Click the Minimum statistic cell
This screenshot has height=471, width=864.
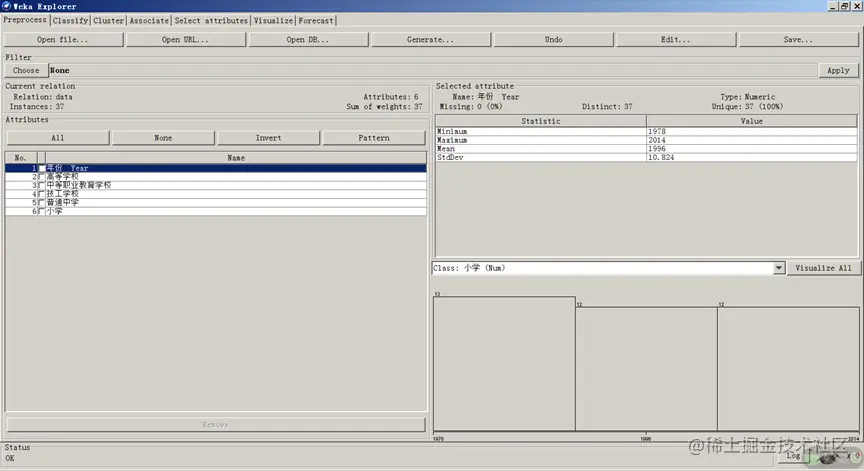[x=541, y=132]
